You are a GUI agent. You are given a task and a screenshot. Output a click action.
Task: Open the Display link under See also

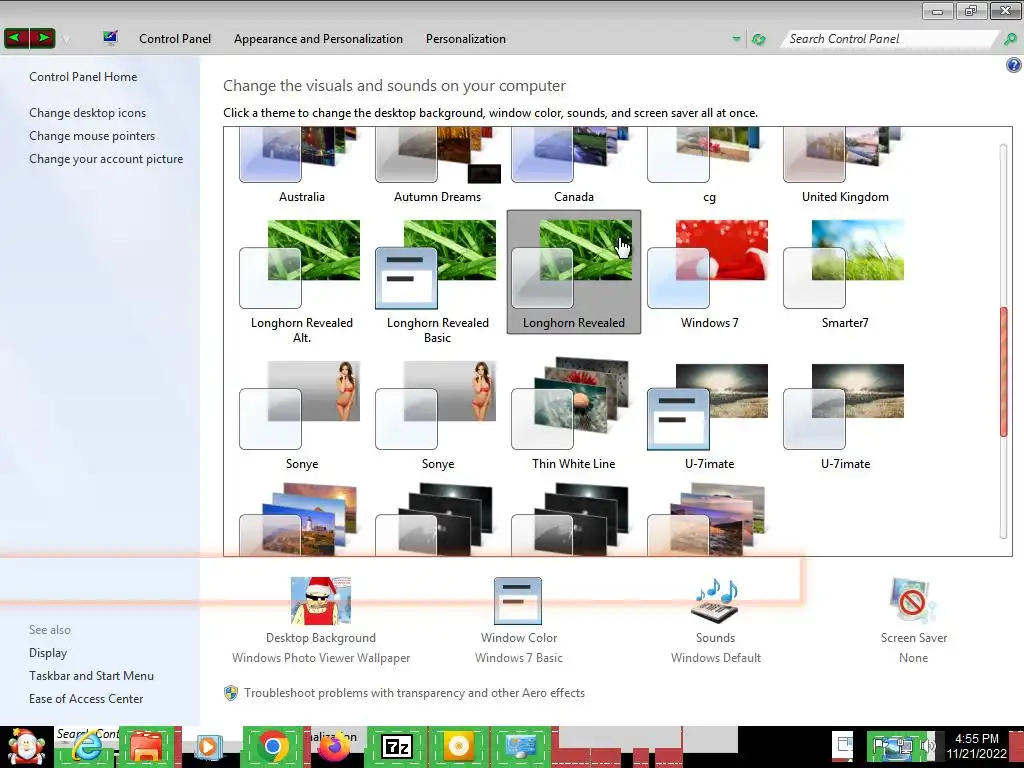(x=48, y=653)
